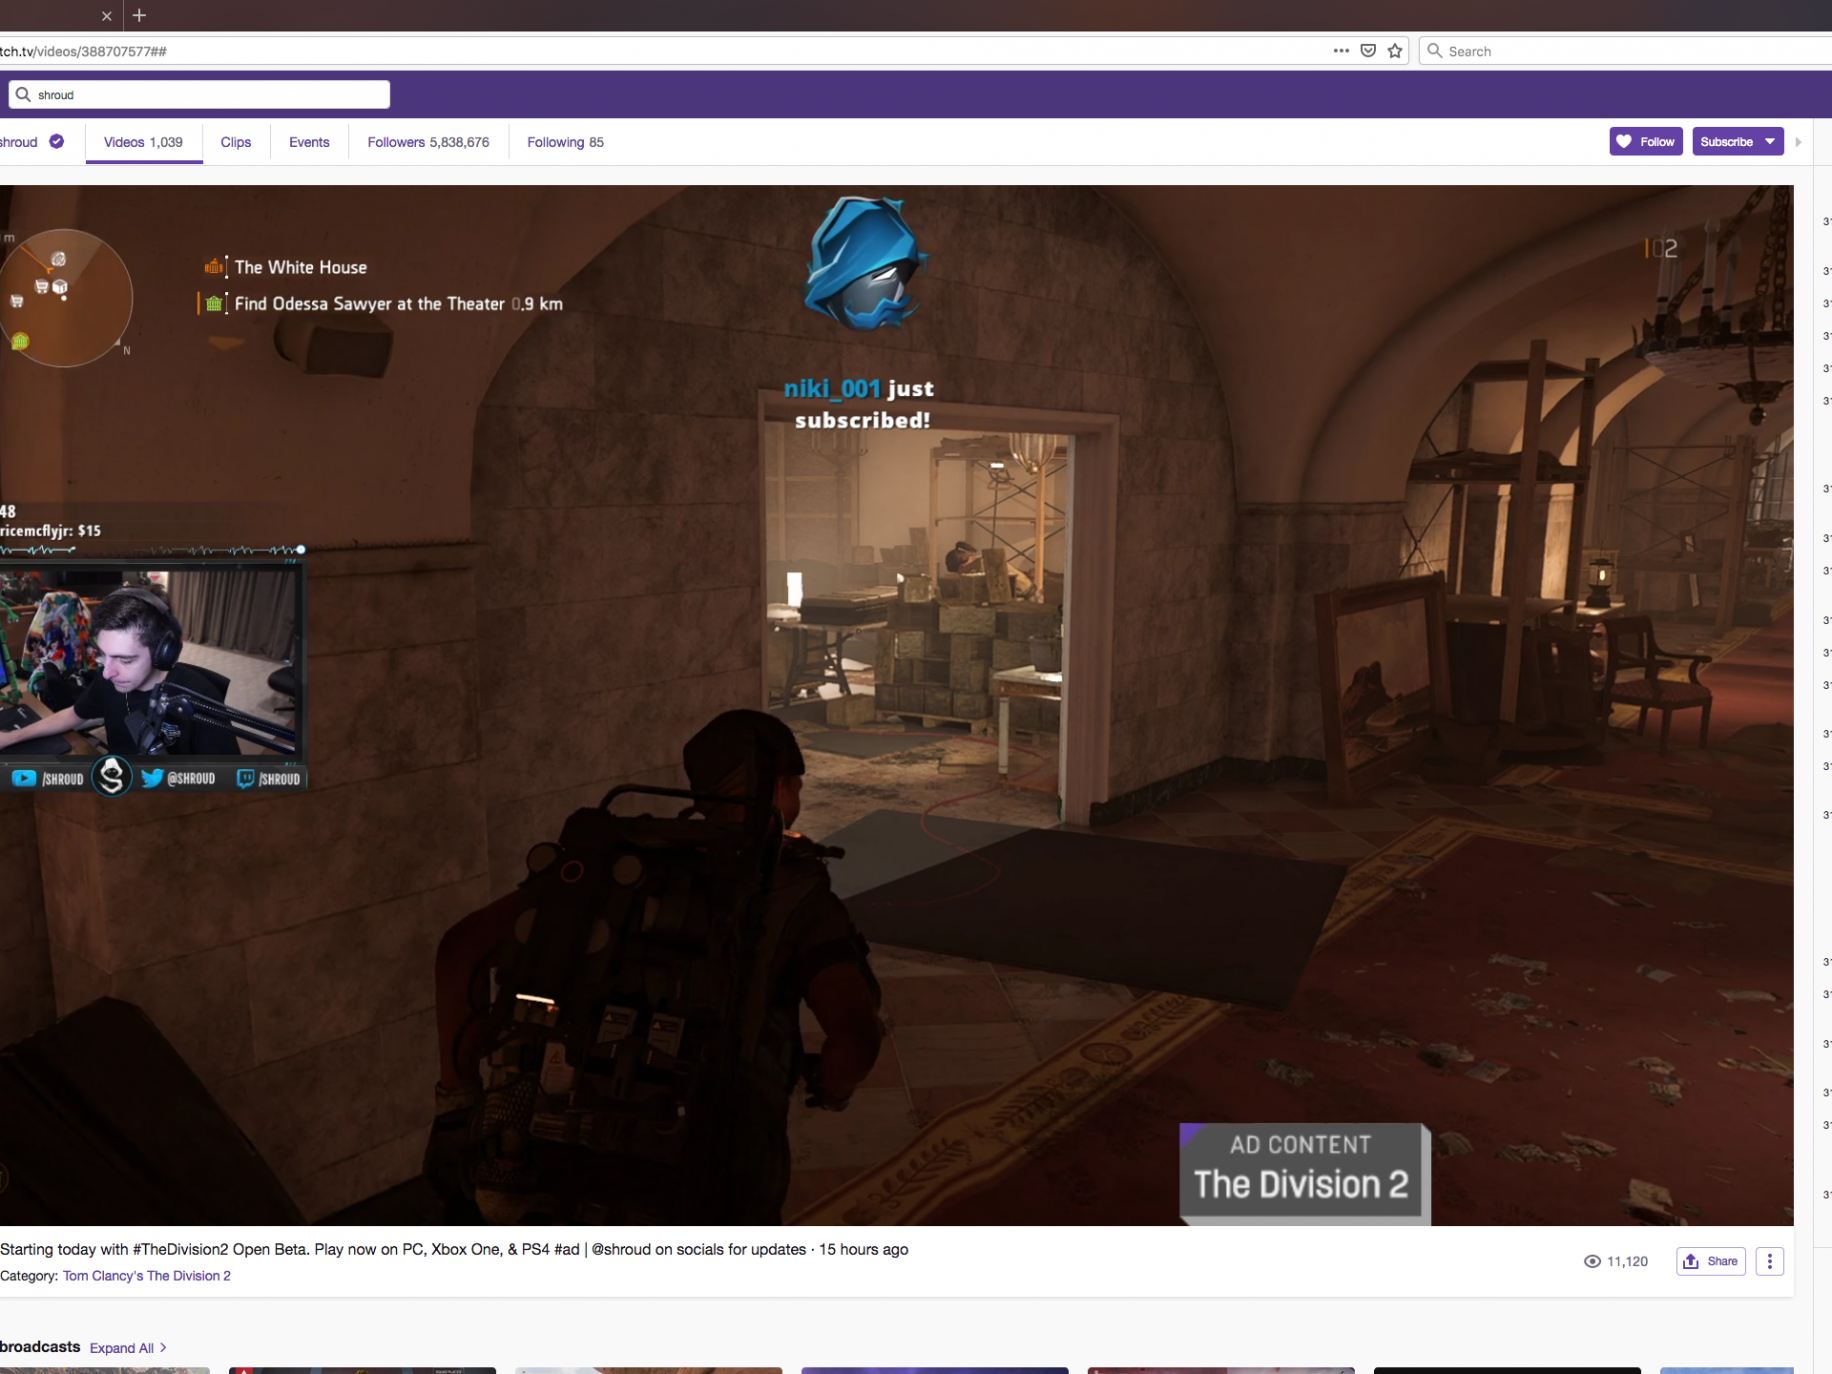Screen dimensions: 1832x1374
Task: Click the view count eye icon
Action: click(1592, 1261)
